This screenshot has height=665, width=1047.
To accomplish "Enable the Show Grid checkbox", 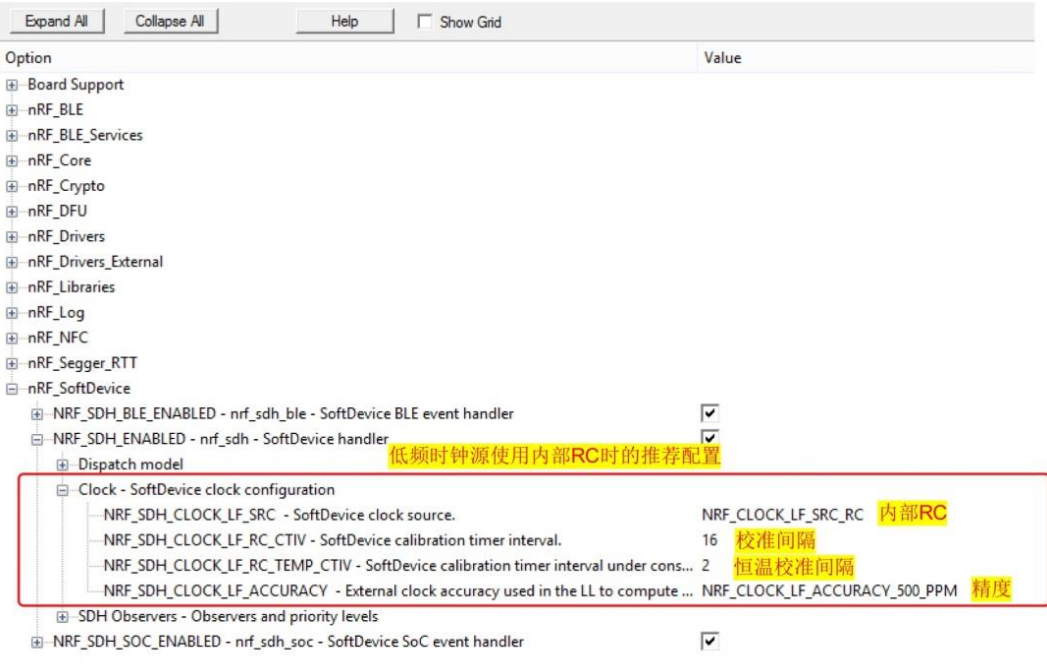I will [x=424, y=21].
